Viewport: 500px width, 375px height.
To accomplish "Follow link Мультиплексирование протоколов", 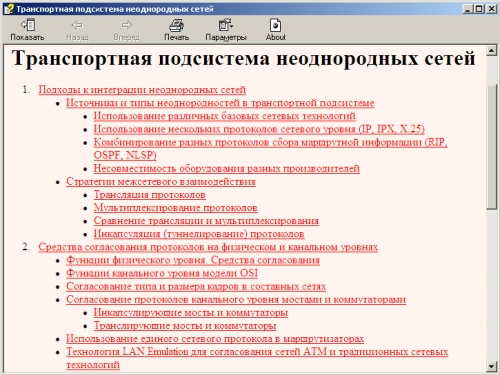I will [x=175, y=208].
